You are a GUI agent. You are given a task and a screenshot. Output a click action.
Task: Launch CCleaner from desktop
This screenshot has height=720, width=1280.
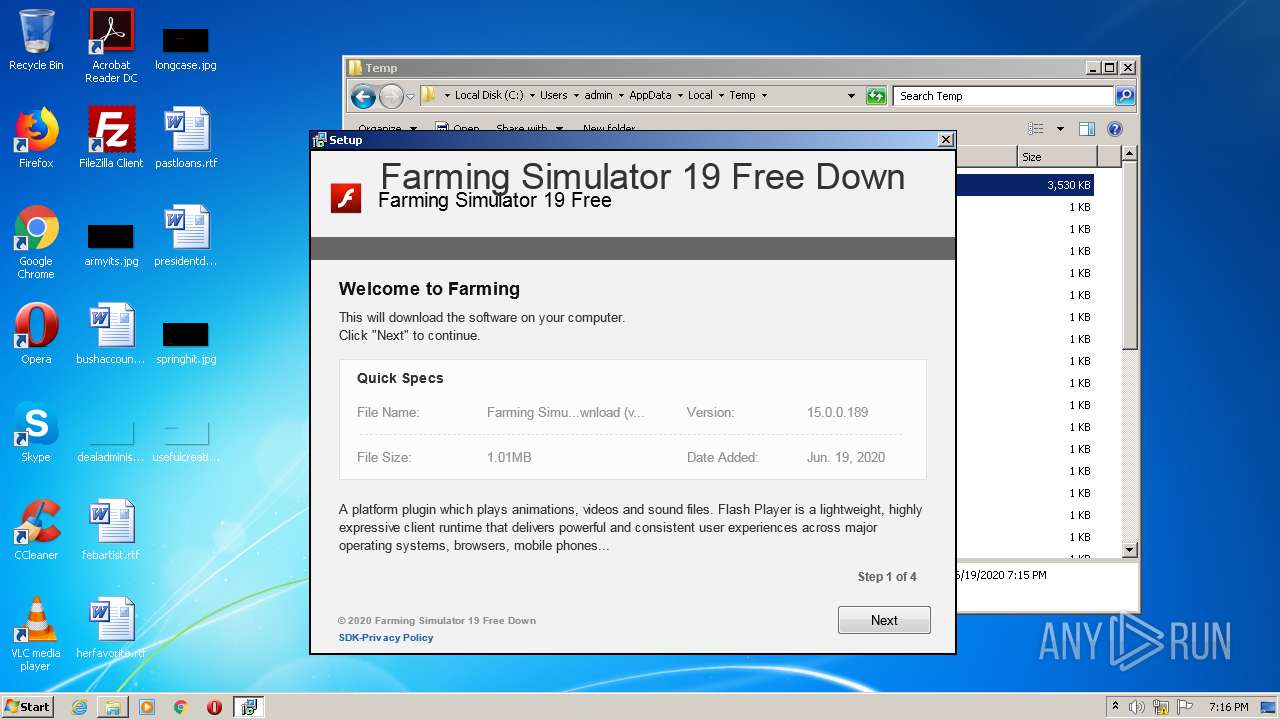point(36,530)
